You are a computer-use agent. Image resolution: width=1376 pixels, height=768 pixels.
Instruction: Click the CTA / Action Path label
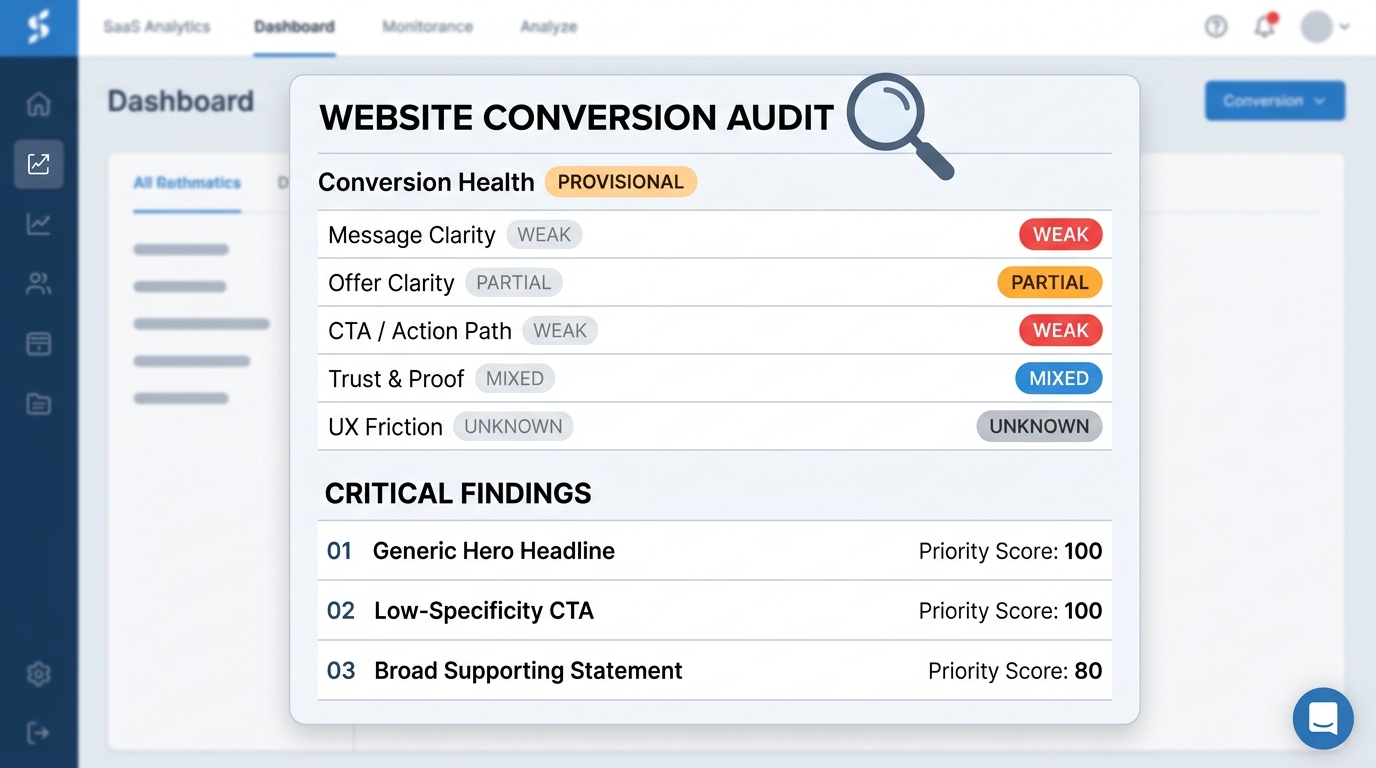point(420,331)
